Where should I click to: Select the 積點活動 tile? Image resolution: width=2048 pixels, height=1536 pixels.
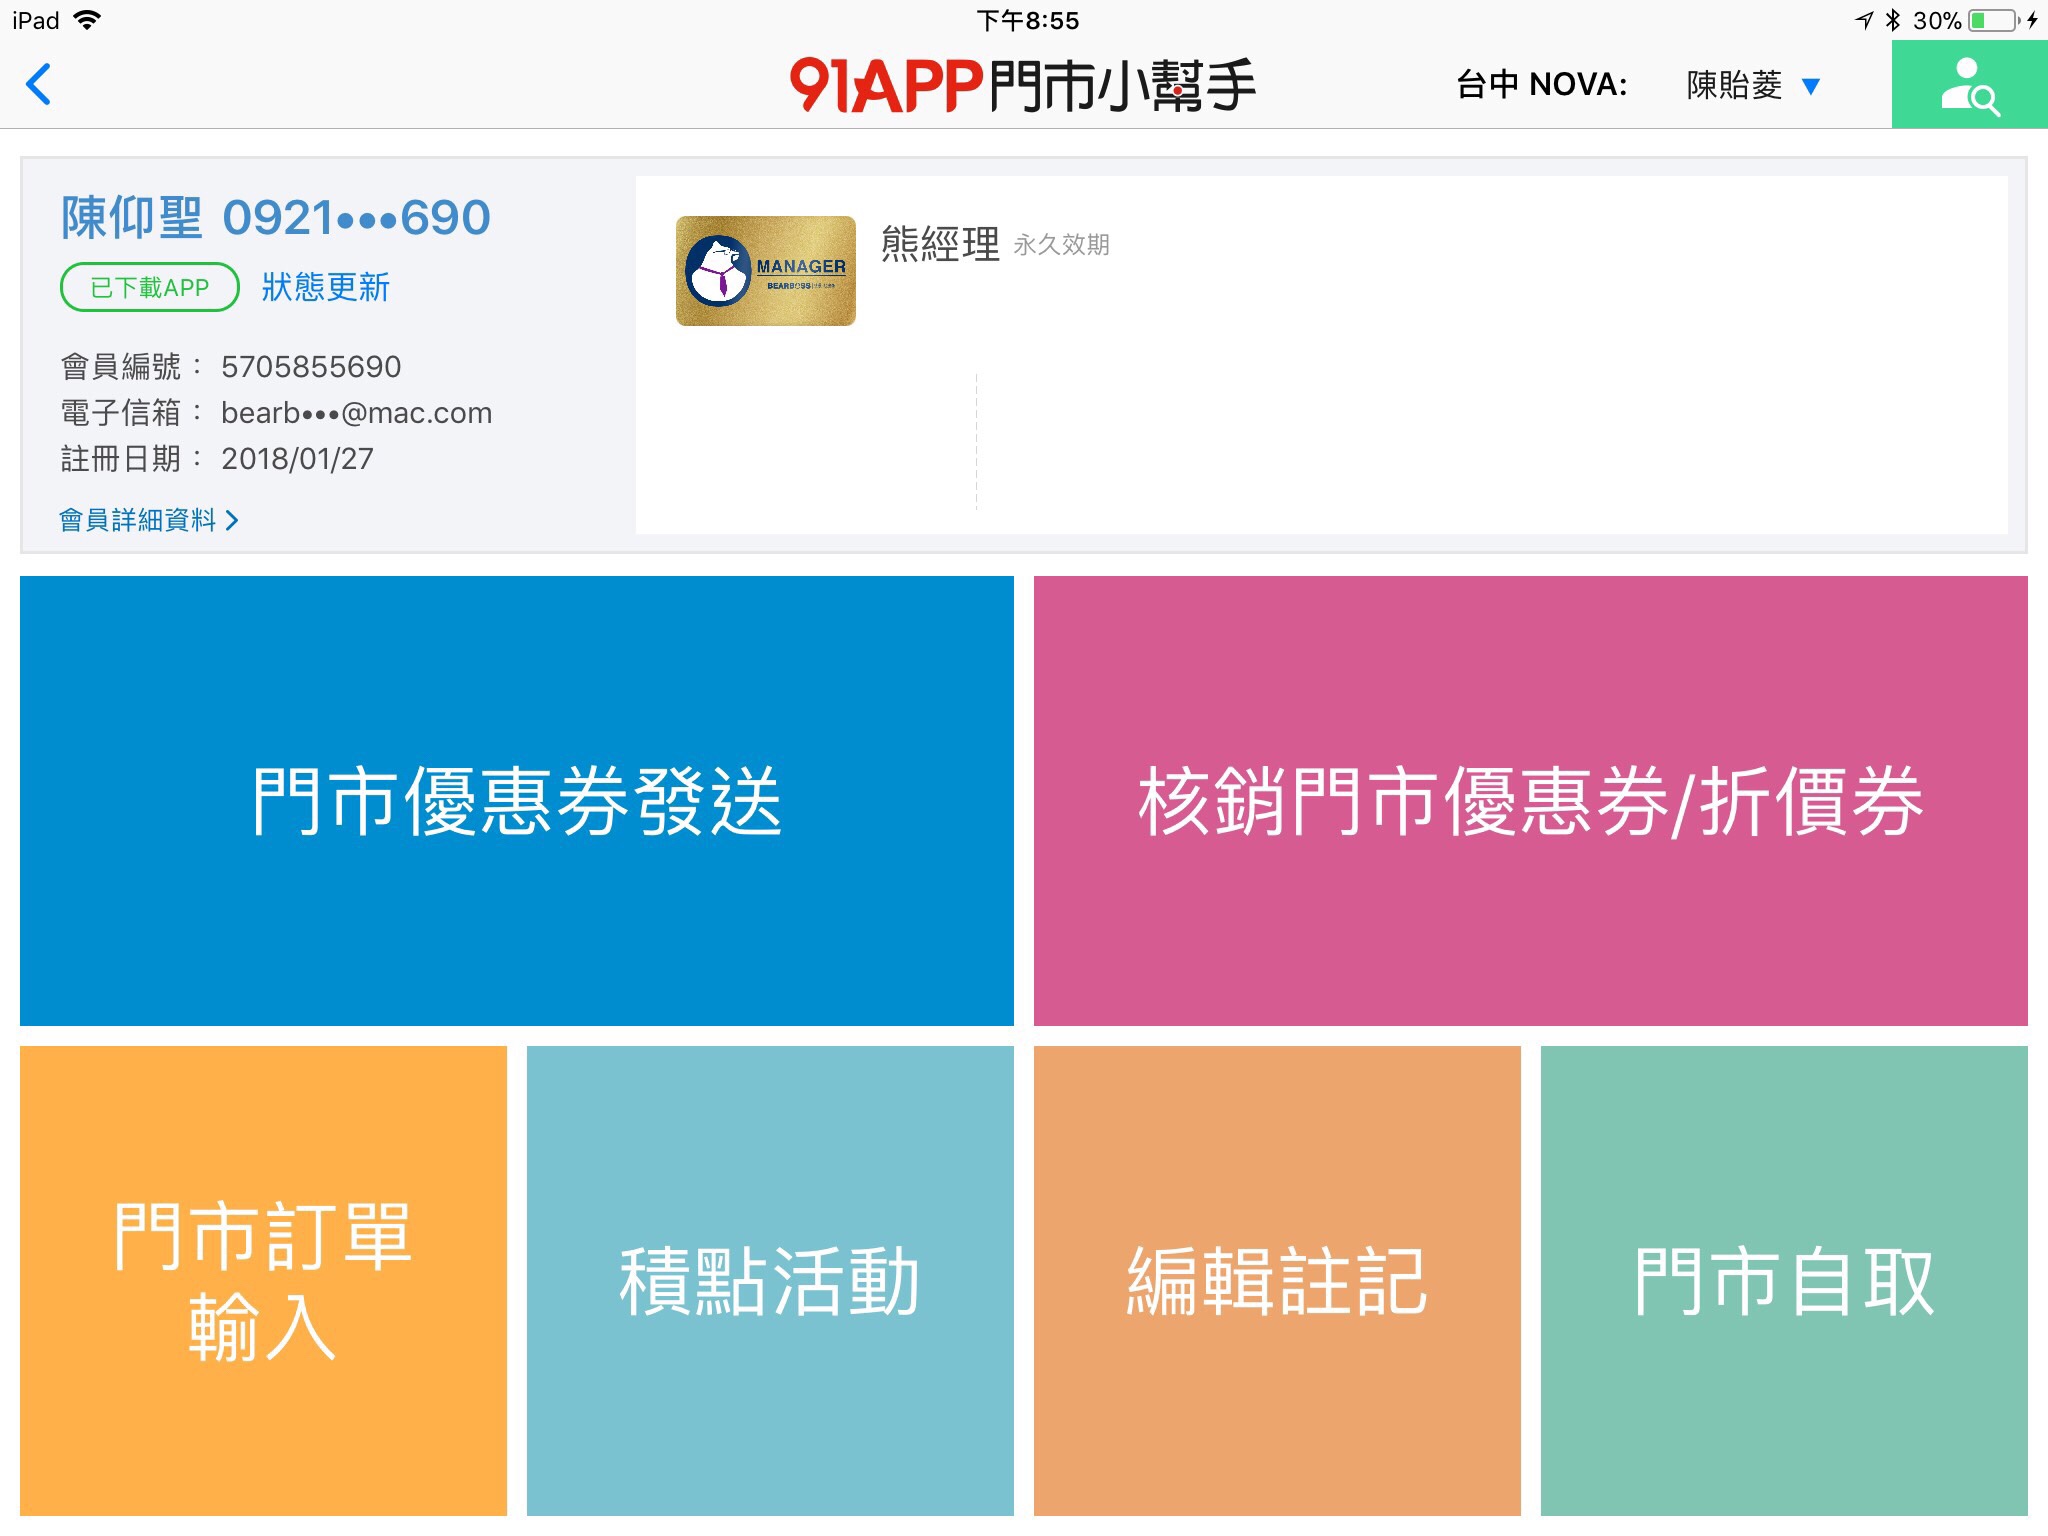pos(770,1280)
